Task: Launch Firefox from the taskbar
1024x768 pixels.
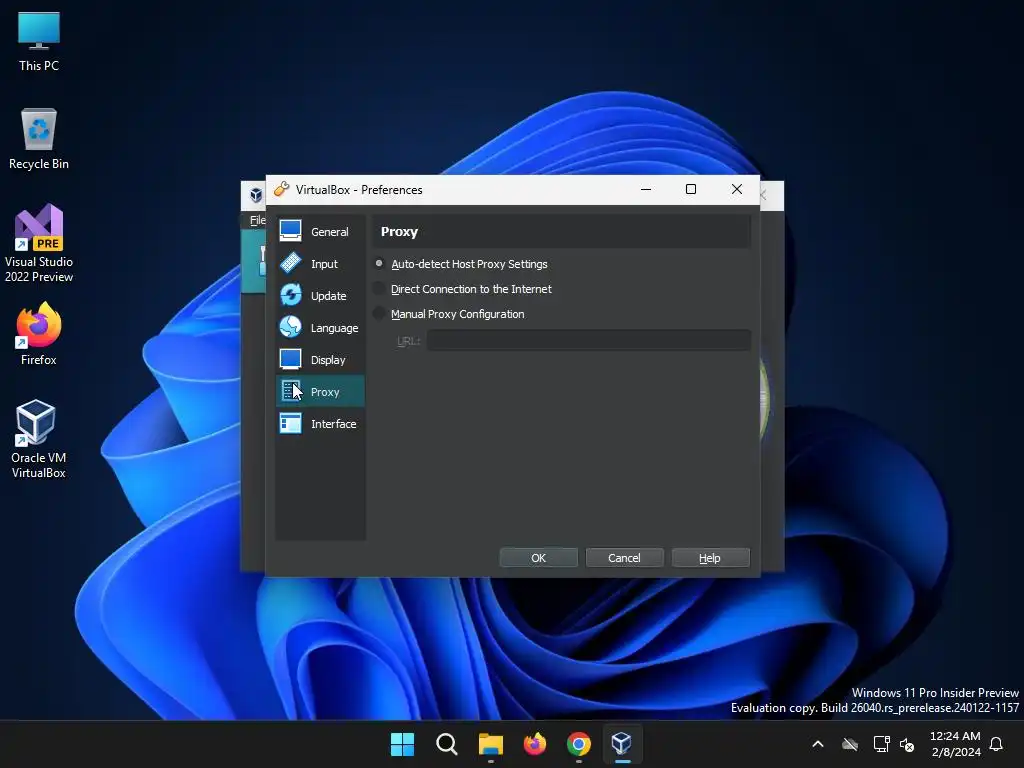Action: (x=535, y=744)
